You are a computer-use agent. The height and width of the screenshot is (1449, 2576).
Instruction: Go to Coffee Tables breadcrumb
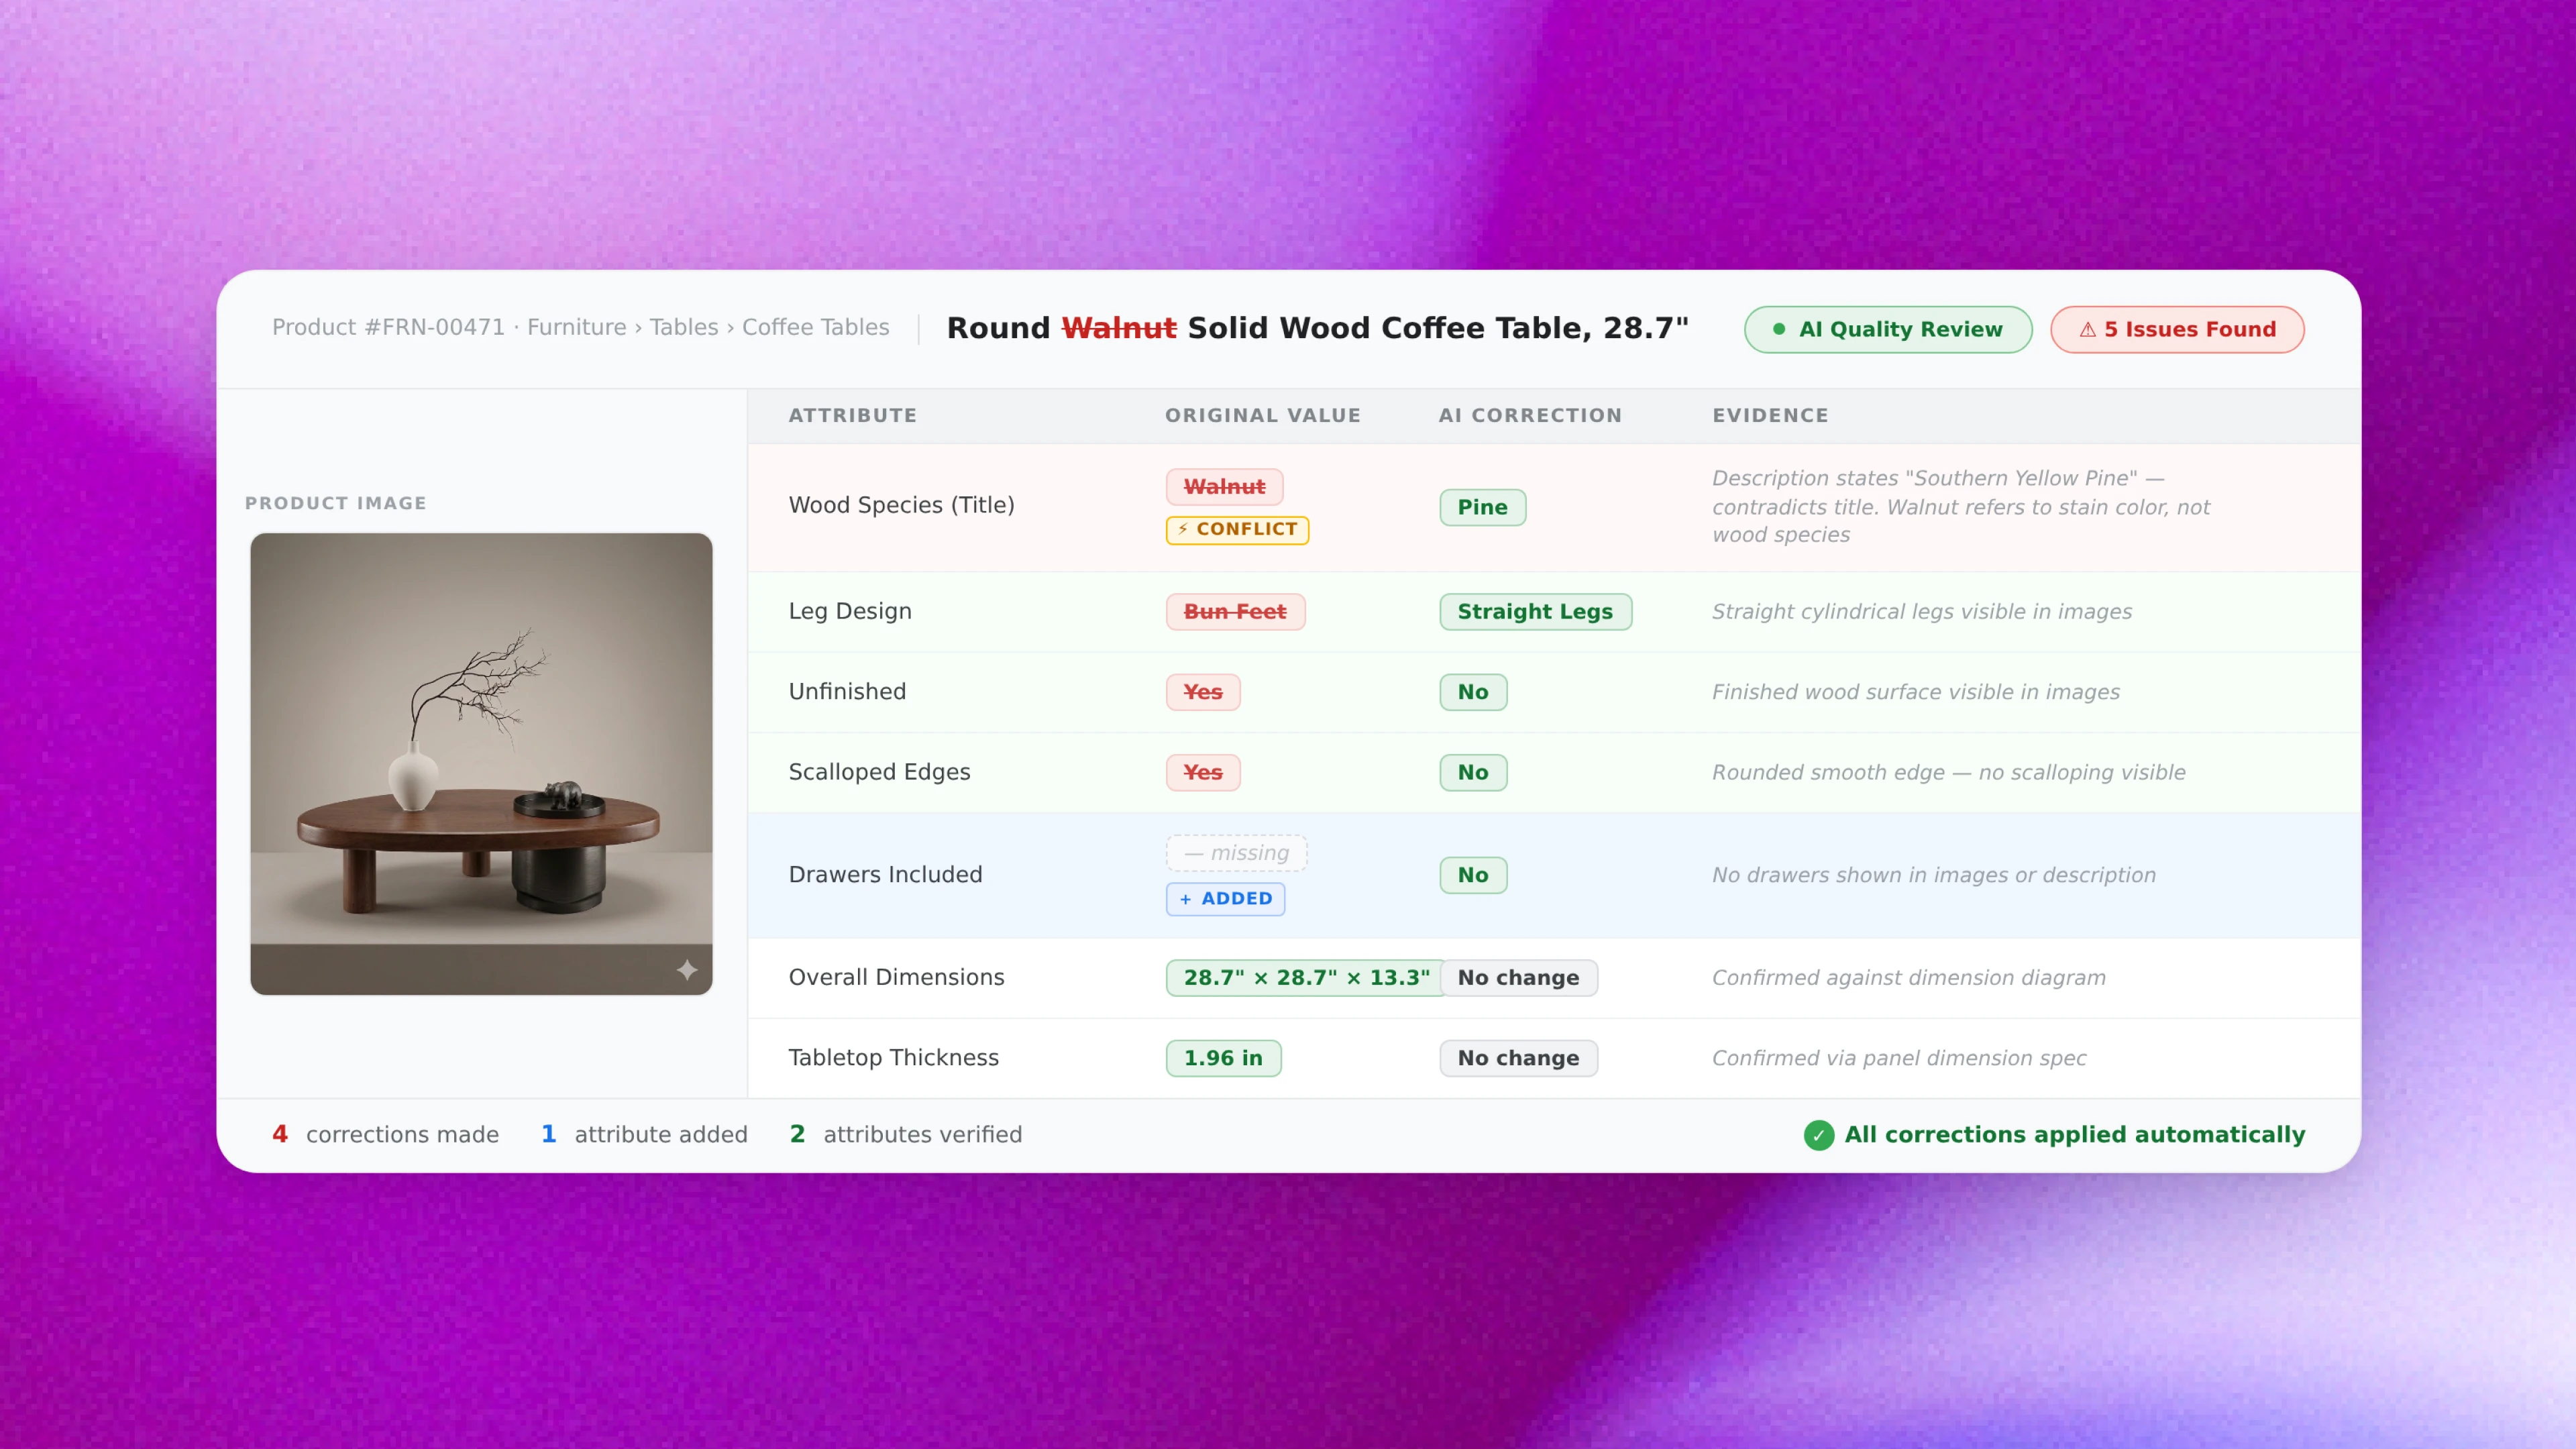pyautogui.click(x=815, y=327)
